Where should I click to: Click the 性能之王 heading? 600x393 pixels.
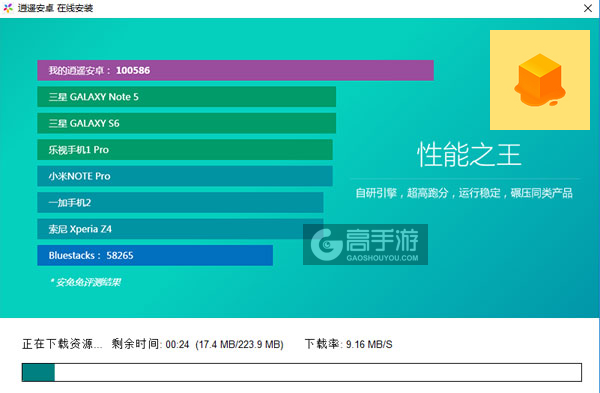[x=469, y=155]
